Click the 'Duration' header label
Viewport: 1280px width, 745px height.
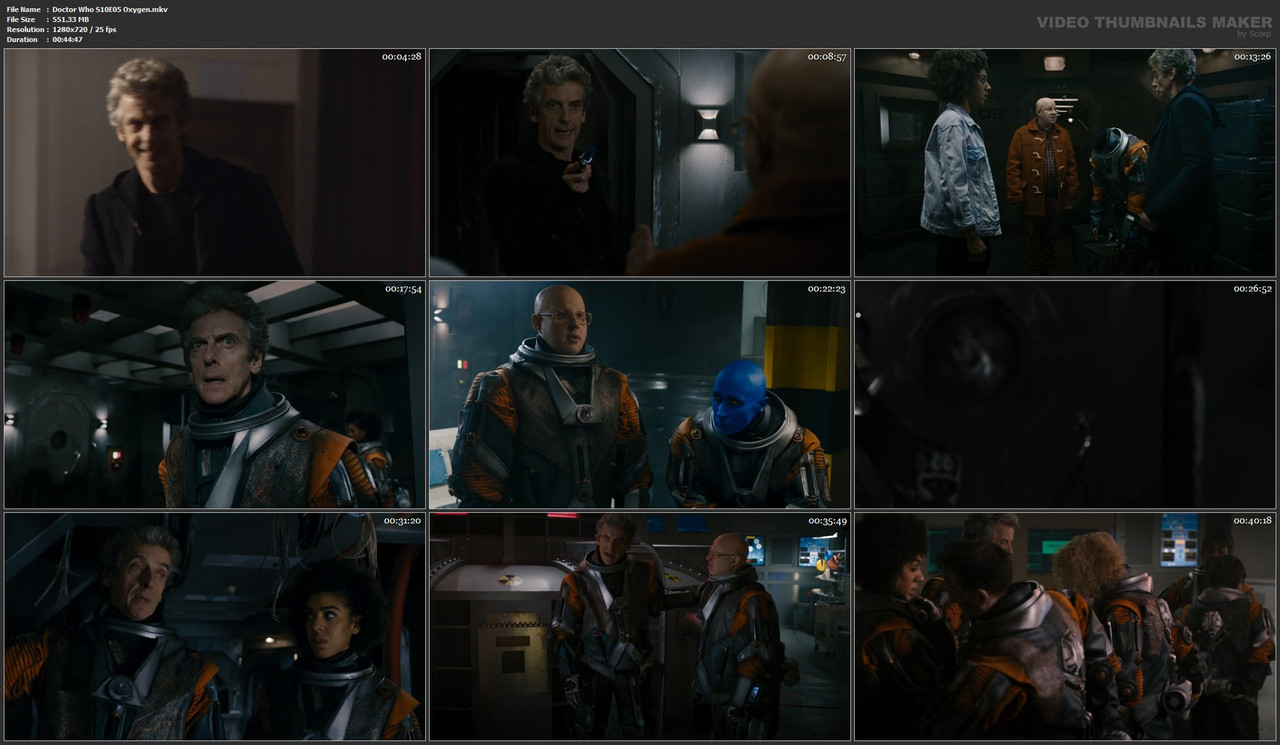tap(22, 39)
